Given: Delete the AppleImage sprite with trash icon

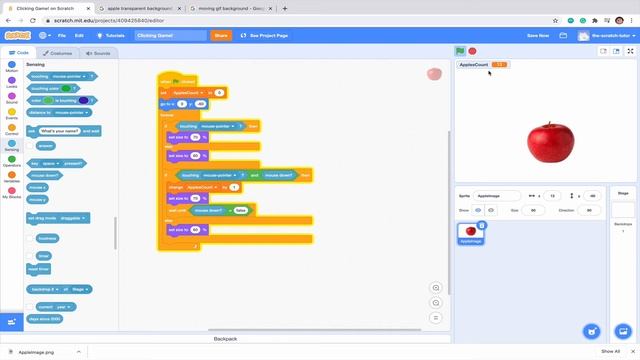Looking at the screenshot, I should (482, 225).
